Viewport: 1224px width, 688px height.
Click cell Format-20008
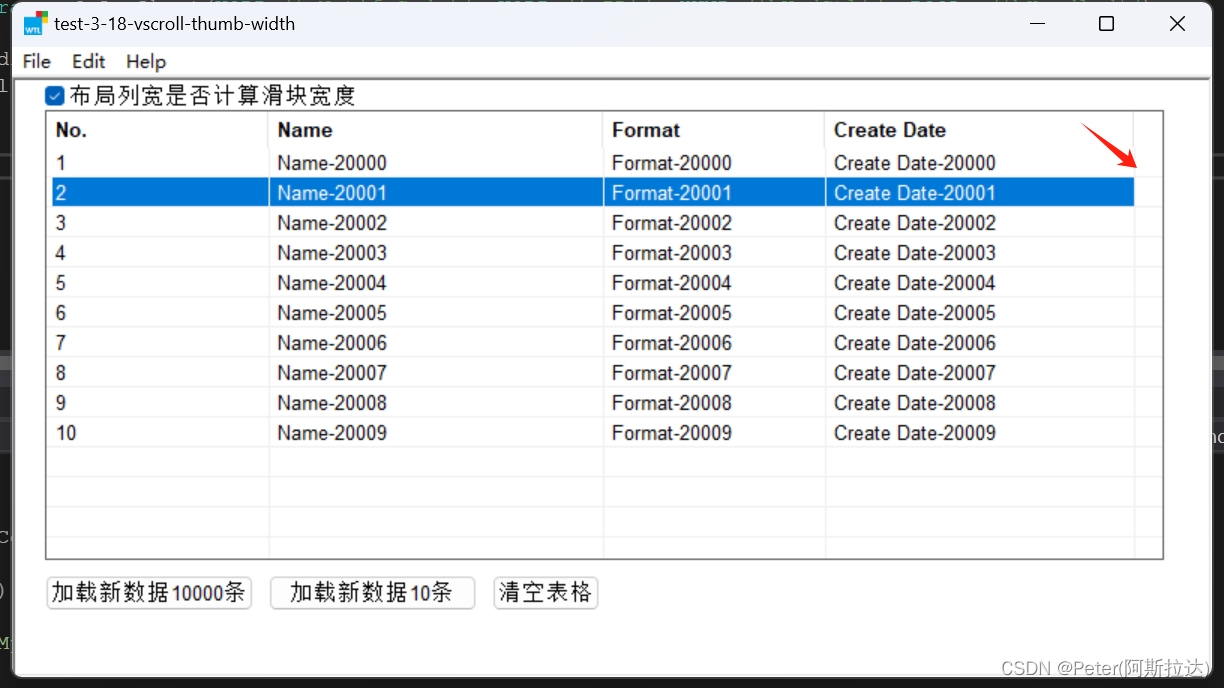[x=714, y=403]
